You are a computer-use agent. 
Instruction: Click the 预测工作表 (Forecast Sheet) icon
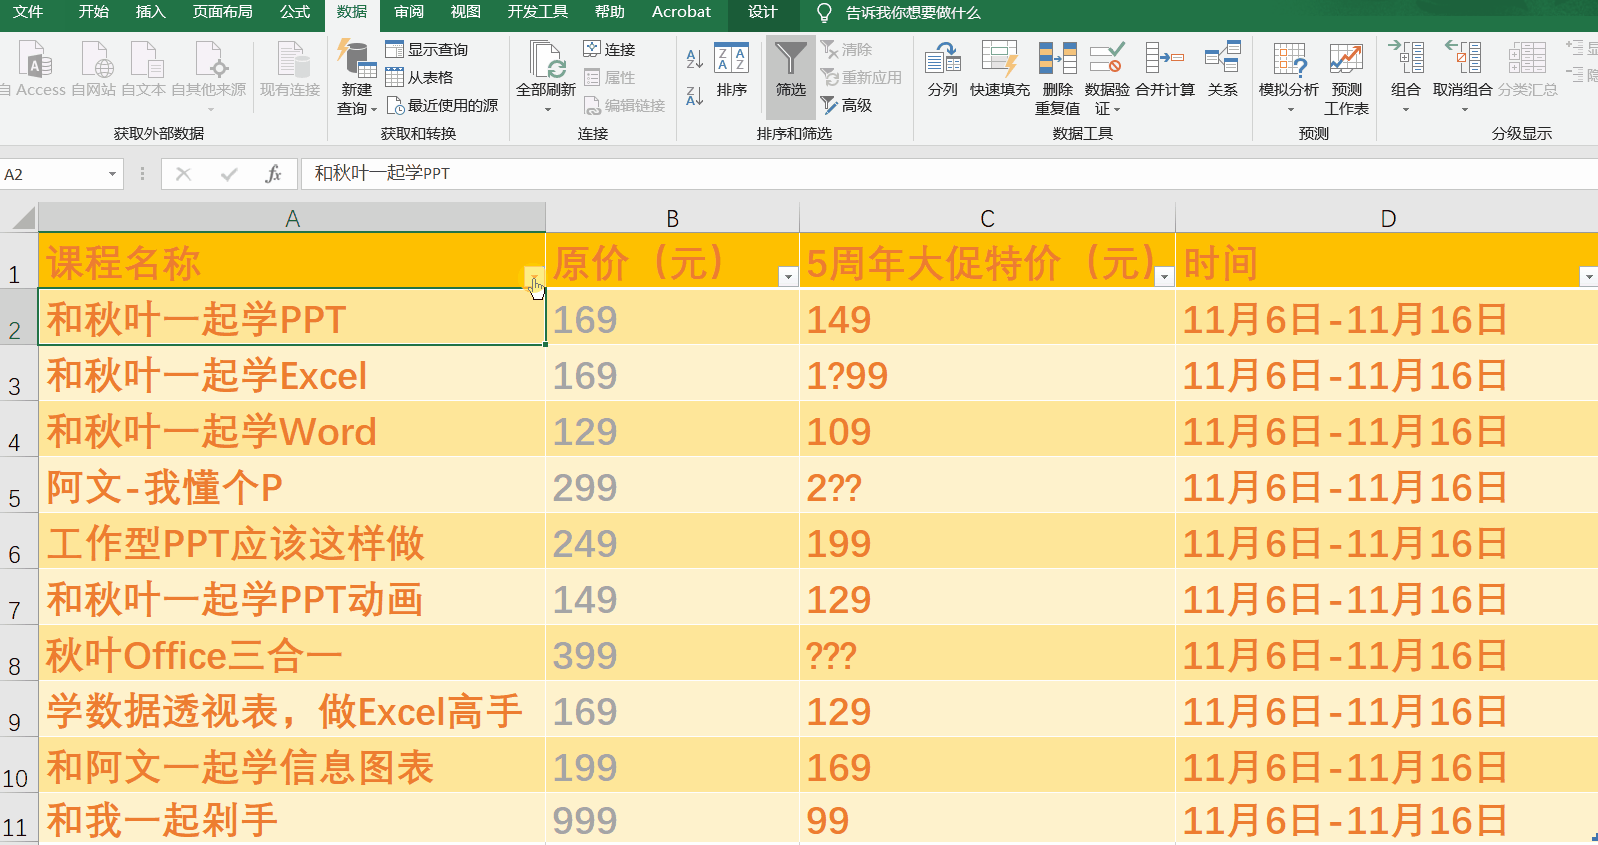(1346, 78)
